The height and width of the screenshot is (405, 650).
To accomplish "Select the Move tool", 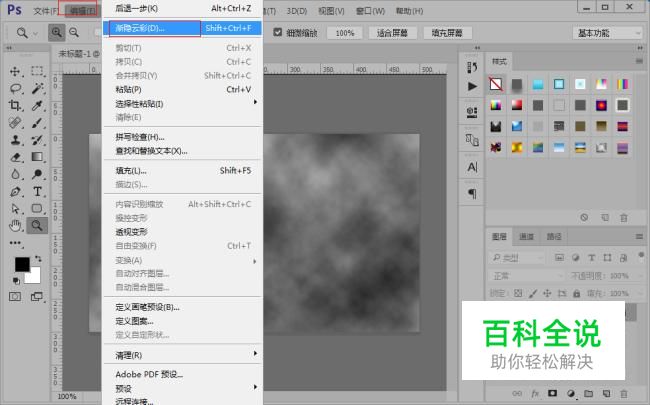I will tap(15, 71).
